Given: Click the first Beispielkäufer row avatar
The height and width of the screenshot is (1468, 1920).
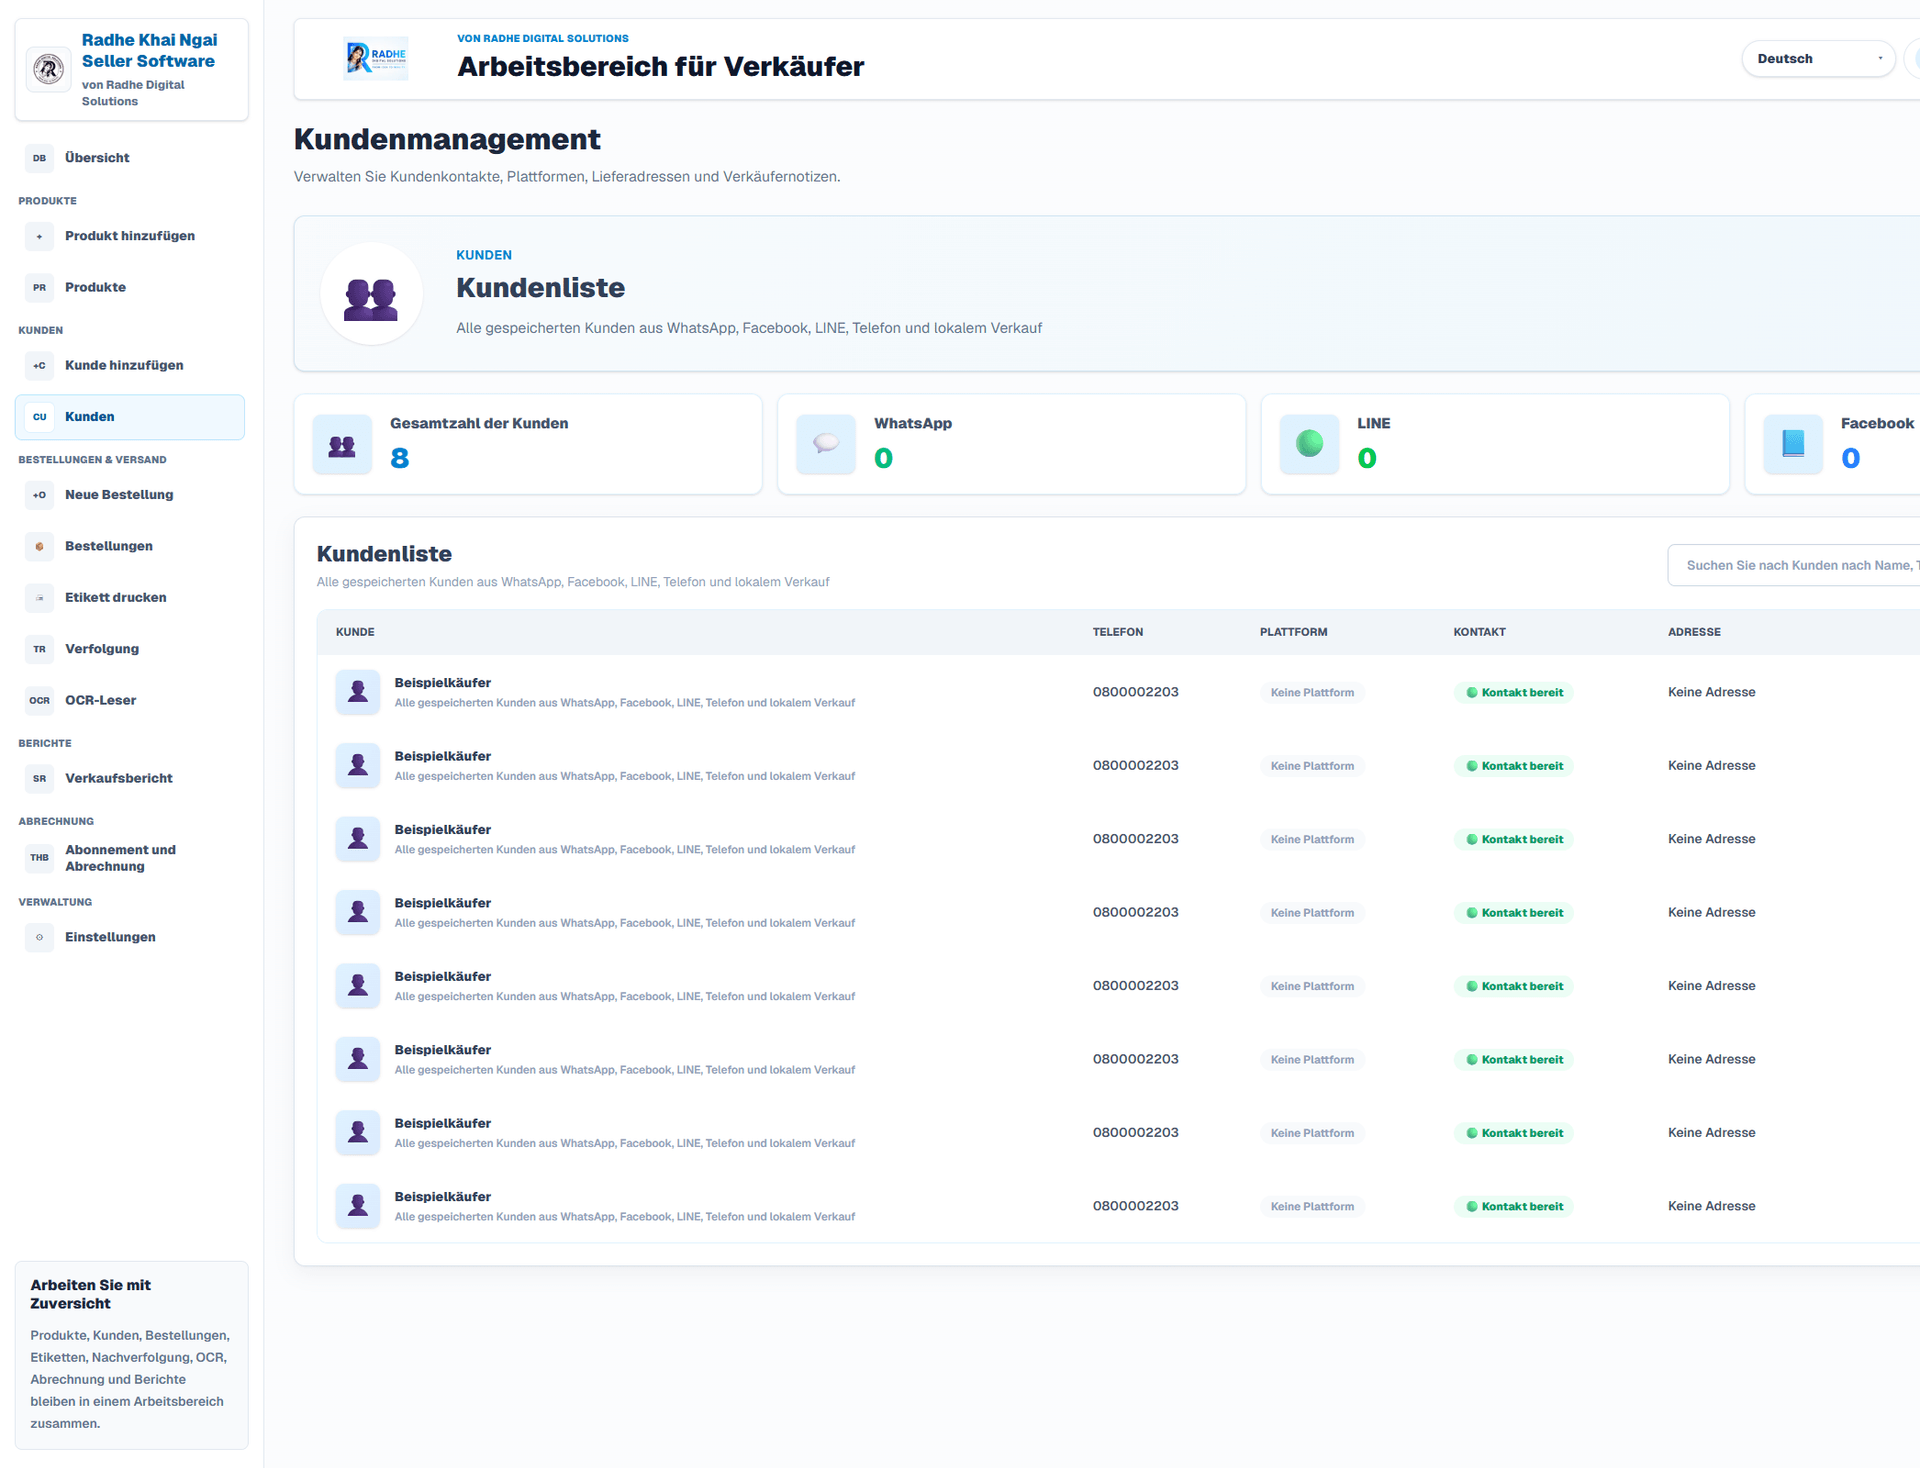Looking at the screenshot, I should [358, 693].
